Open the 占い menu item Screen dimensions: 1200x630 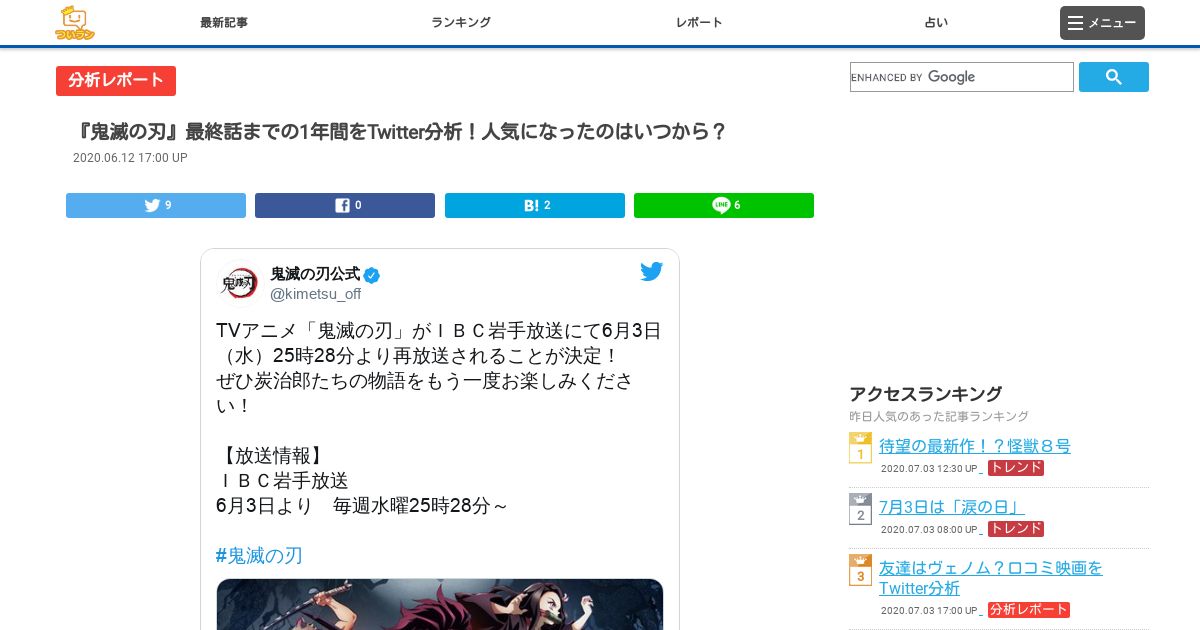(x=936, y=22)
